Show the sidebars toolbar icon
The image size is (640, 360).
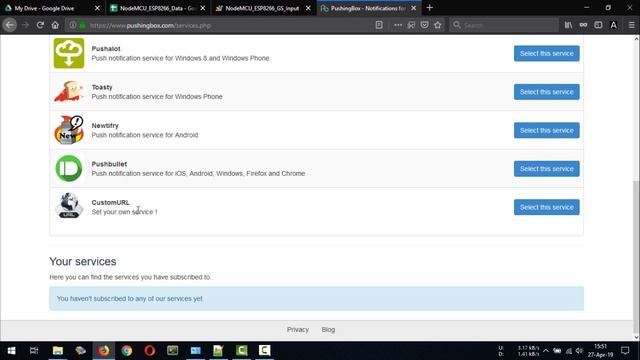[x=598, y=25]
